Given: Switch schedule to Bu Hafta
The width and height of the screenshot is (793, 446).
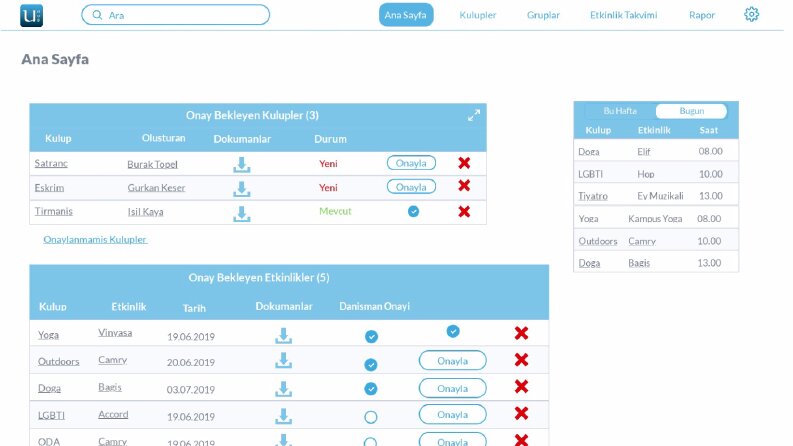Looking at the screenshot, I should coord(620,111).
